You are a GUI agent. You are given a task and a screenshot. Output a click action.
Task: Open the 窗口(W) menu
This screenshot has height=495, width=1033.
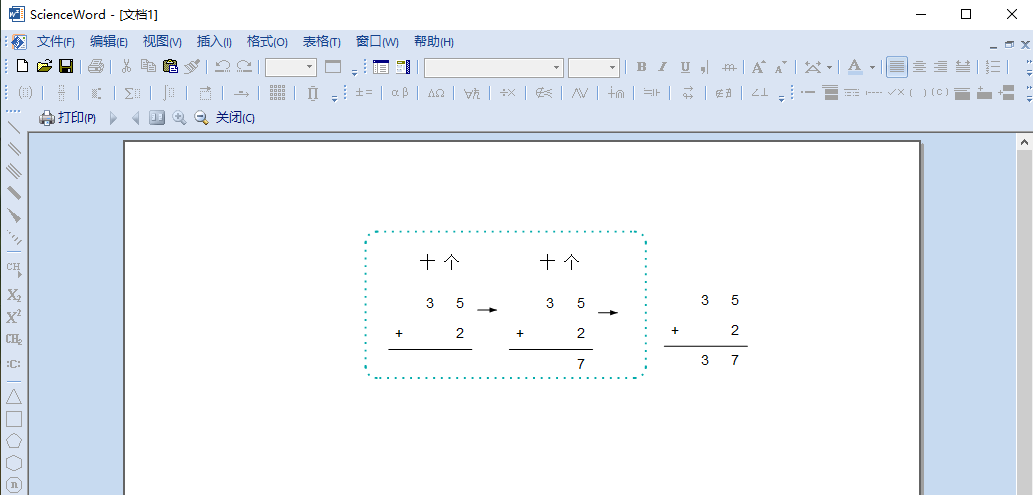click(x=377, y=42)
